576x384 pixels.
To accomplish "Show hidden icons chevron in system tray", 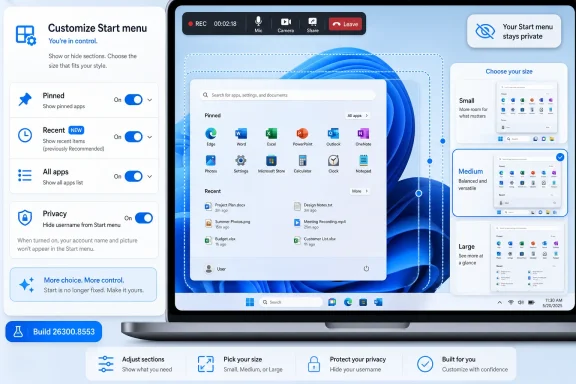I will click(x=500, y=302).
